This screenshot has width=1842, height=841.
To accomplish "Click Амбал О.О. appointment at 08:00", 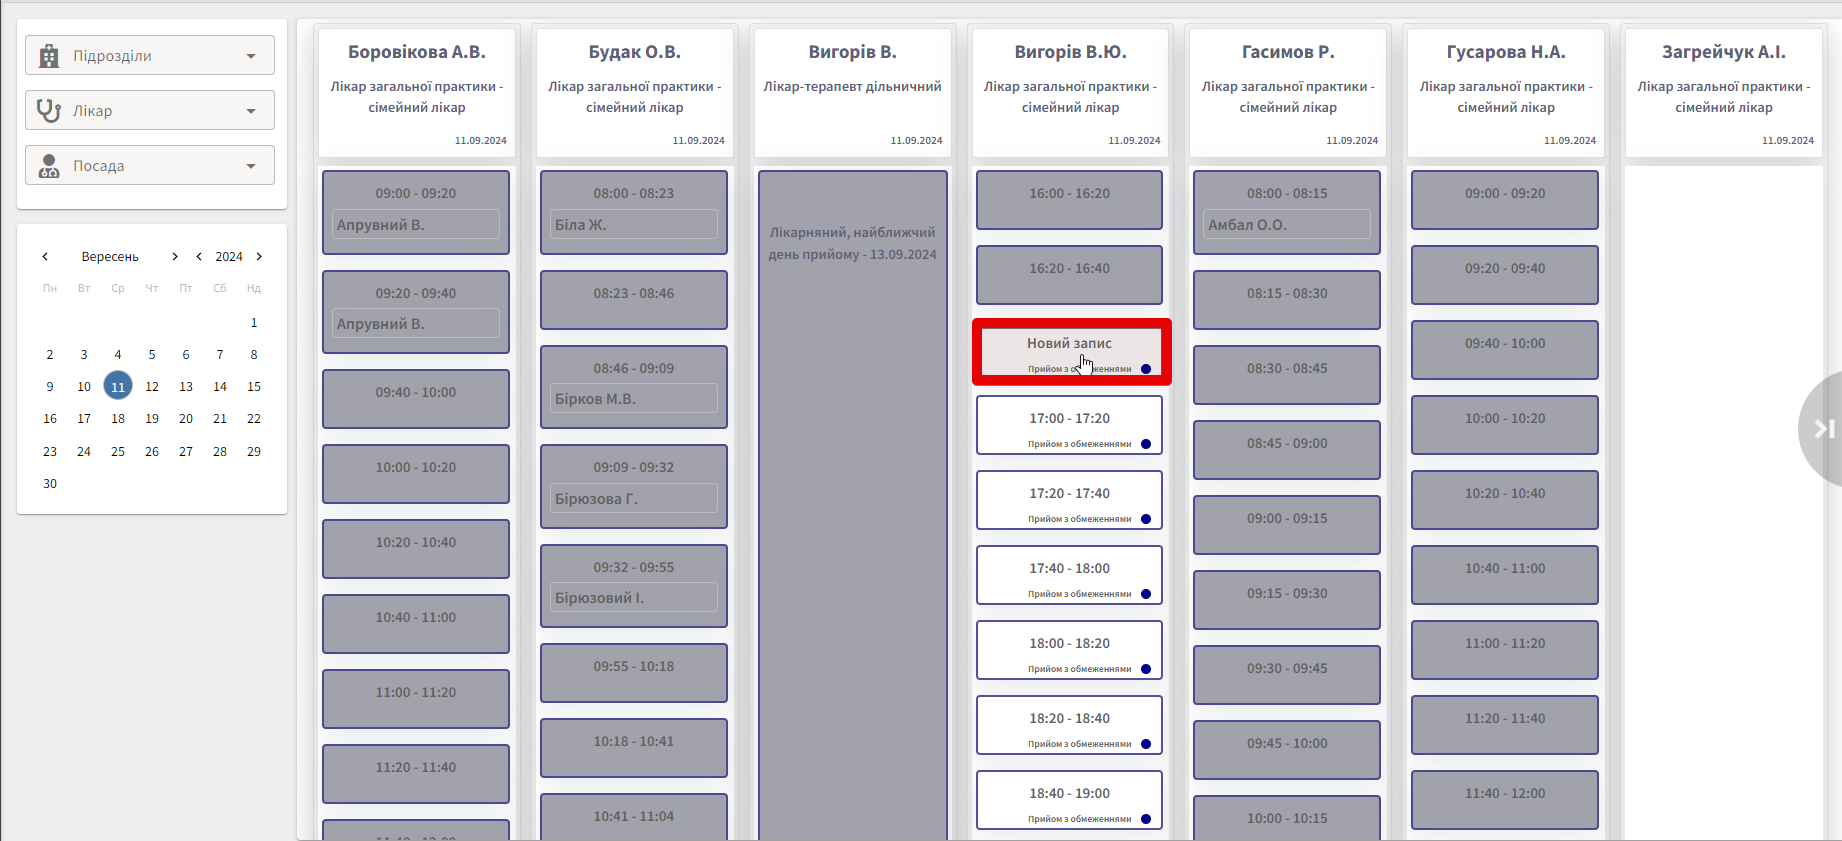I will (1286, 211).
